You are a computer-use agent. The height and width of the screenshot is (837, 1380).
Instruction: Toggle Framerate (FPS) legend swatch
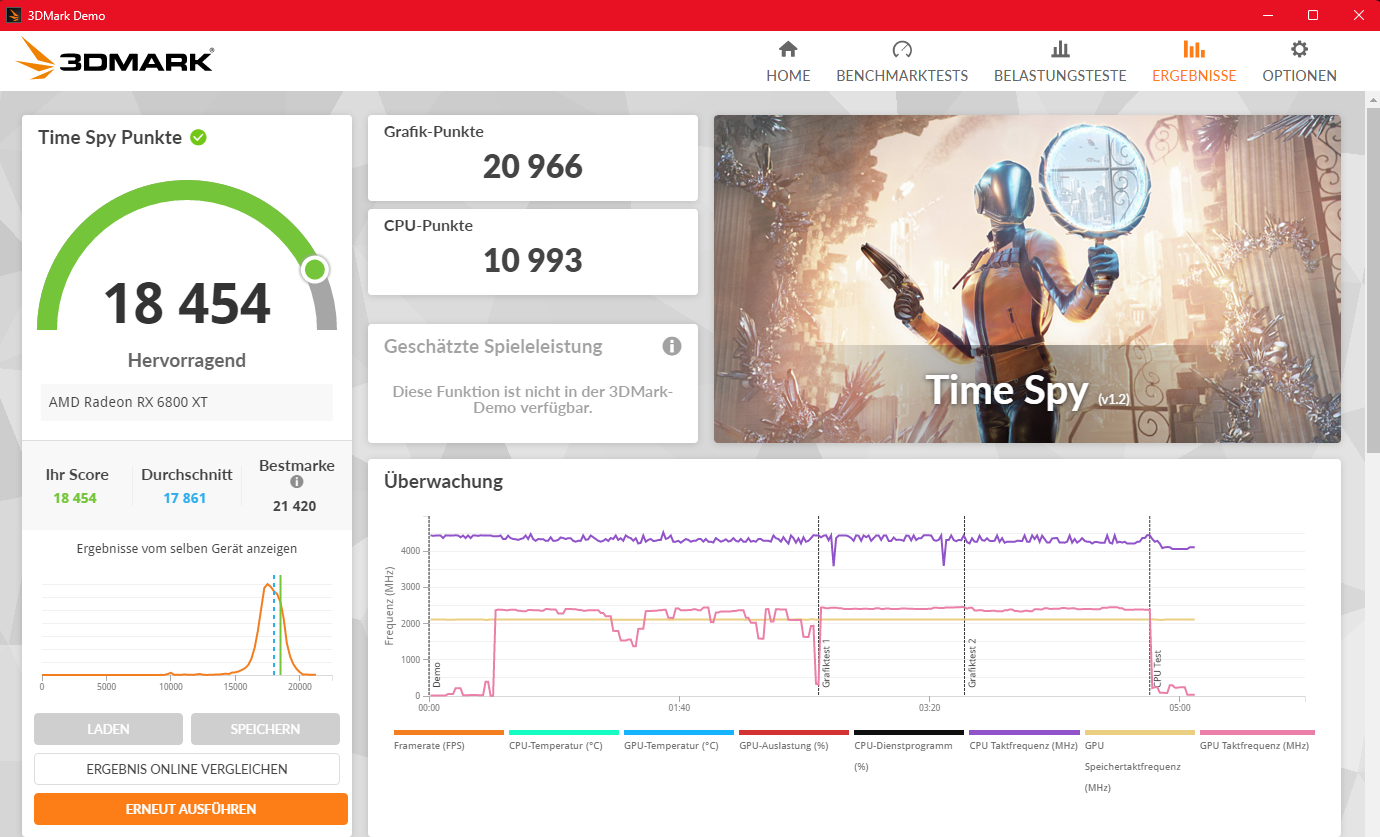tap(449, 732)
